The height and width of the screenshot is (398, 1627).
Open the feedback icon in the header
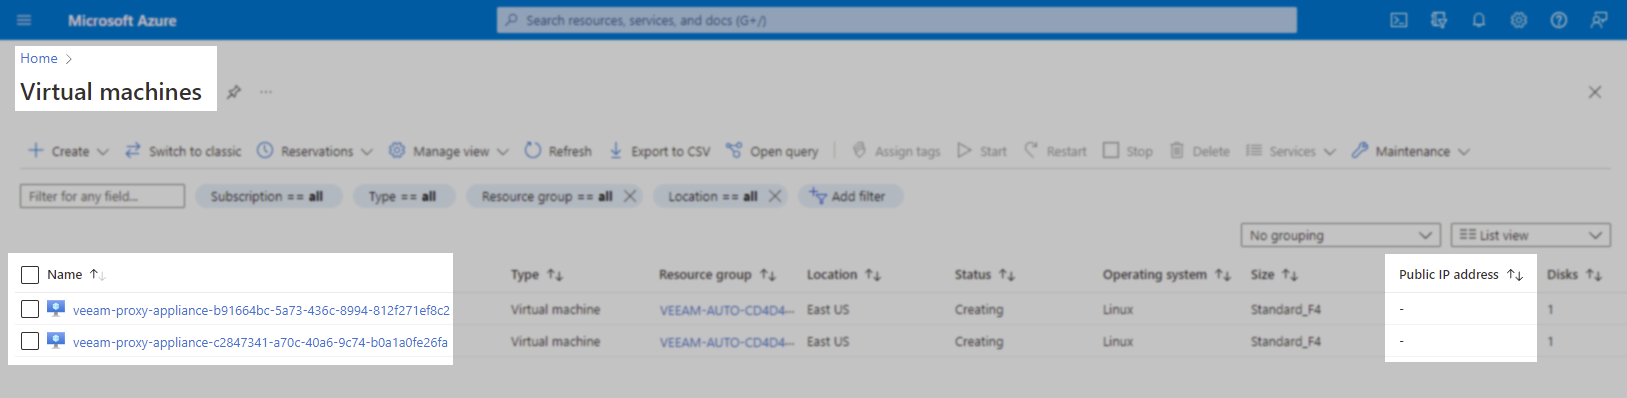coord(1599,20)
